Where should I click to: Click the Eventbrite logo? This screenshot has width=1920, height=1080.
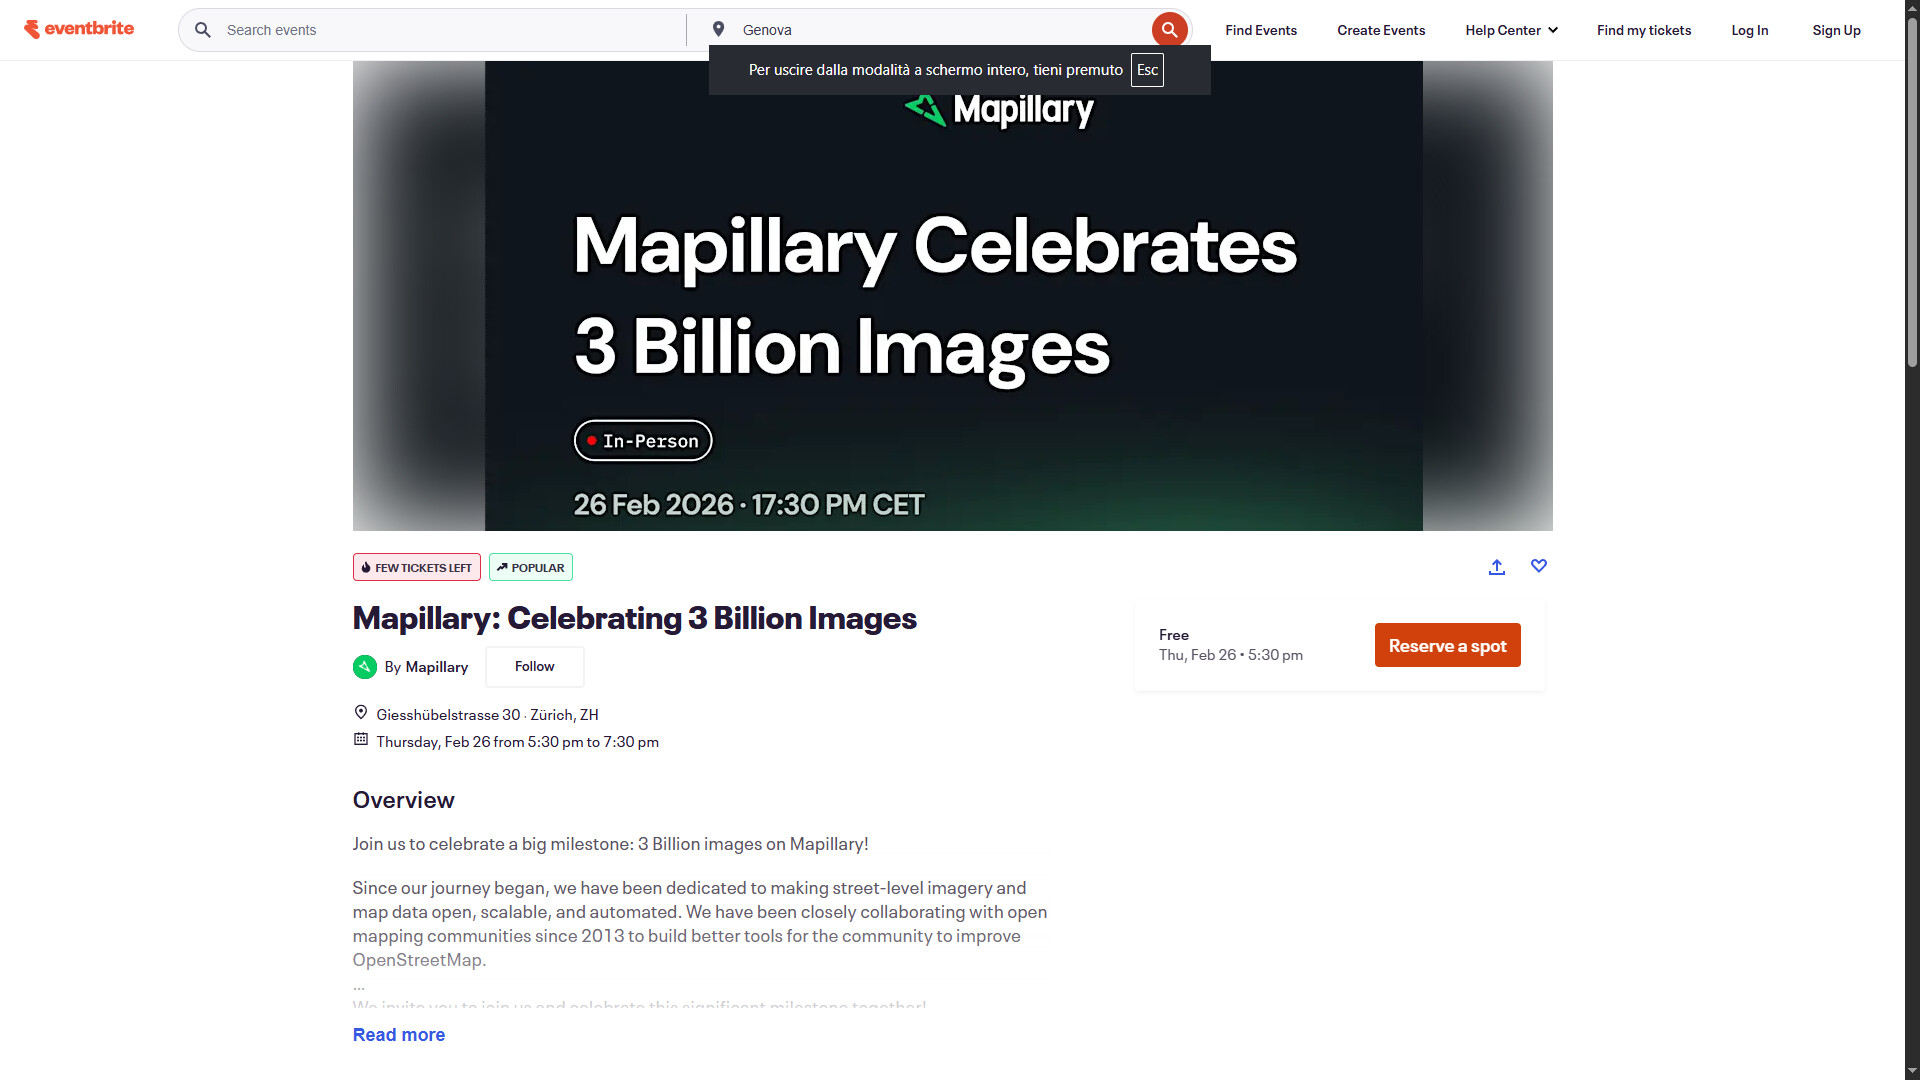[79, 29]
